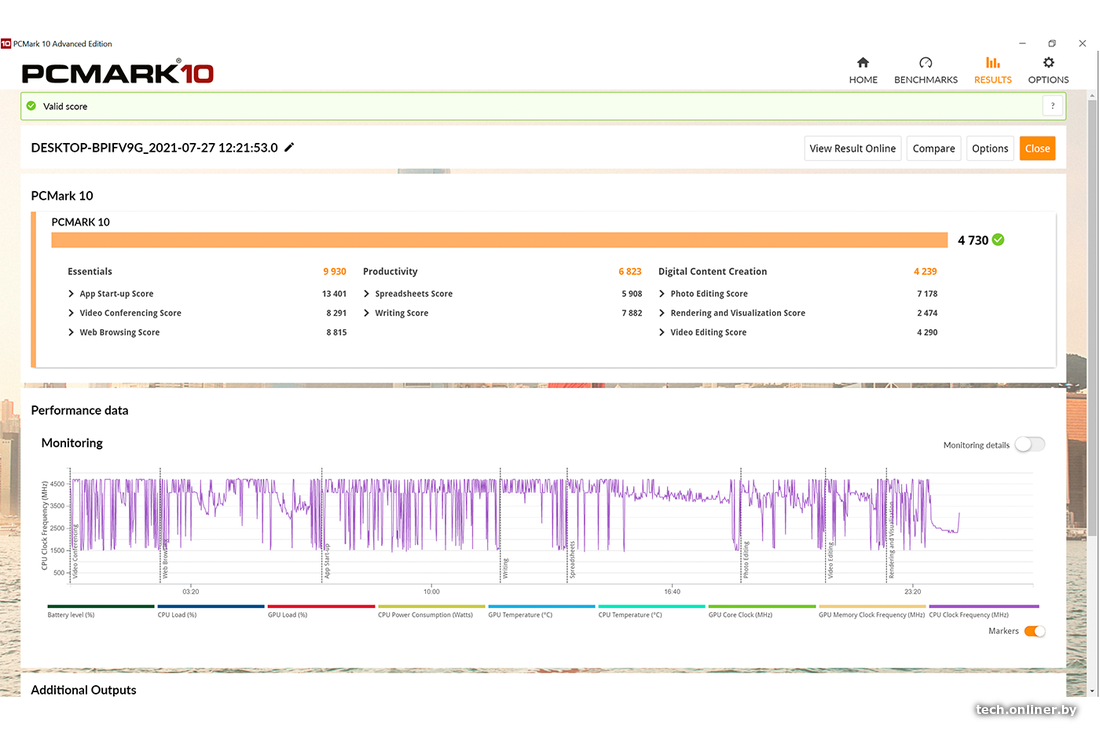The image size is (1100, 733).
Task: Click the Benchmarks gauge icon
Action: click(x=925, y=62)
